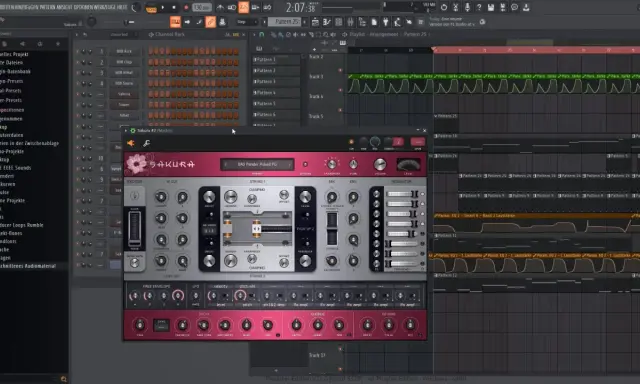Select Pattern 4 in the pattern list
Screen dimensions: 640x384
276,93
